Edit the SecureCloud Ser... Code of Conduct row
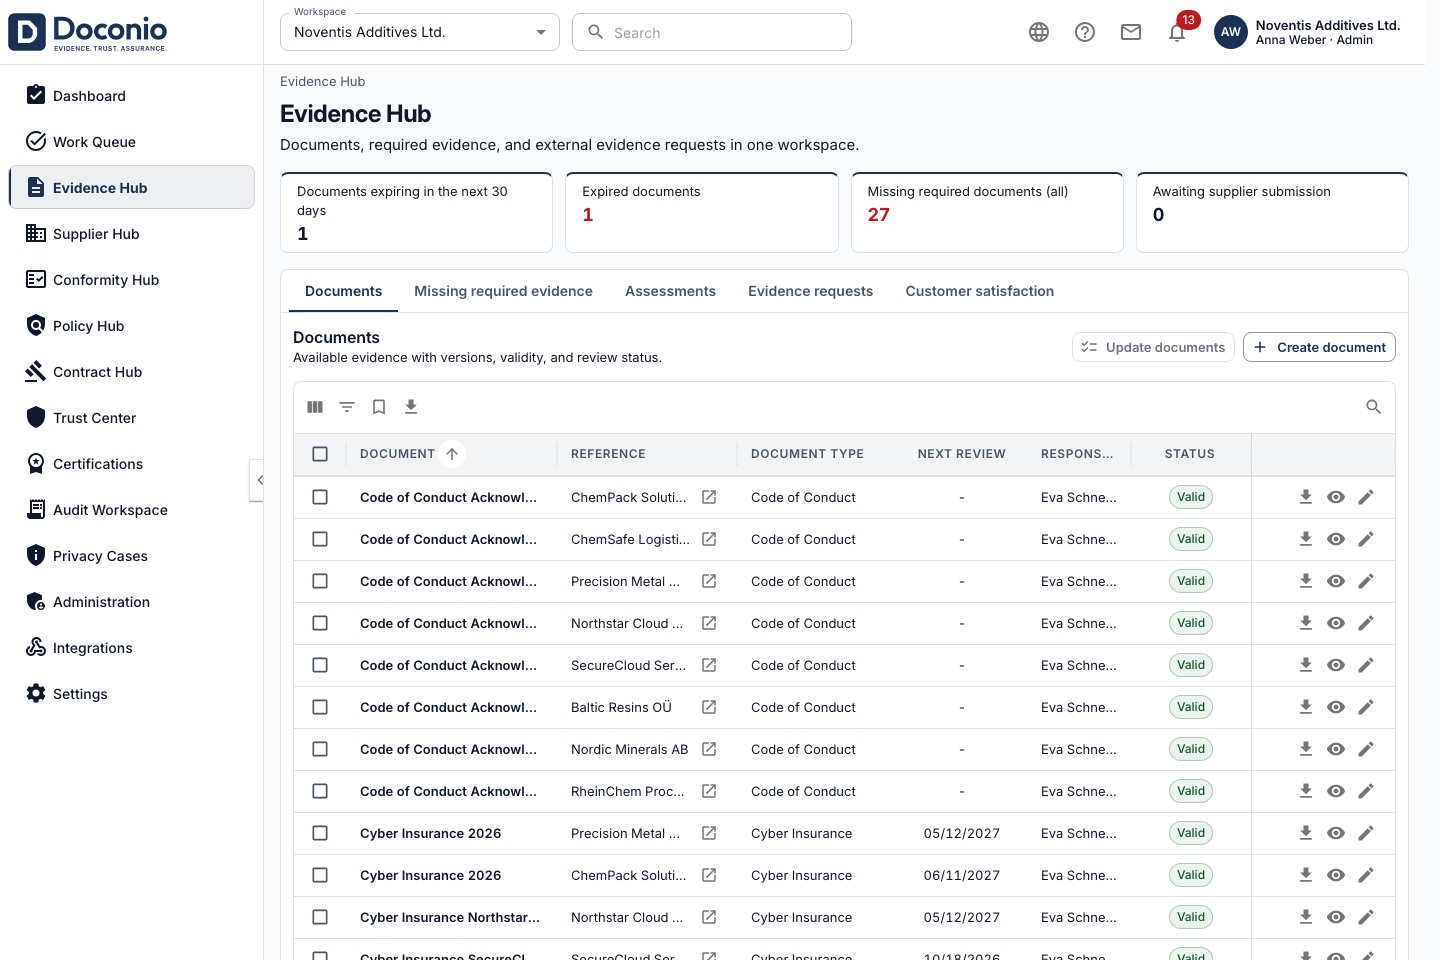 point(1366,665)
